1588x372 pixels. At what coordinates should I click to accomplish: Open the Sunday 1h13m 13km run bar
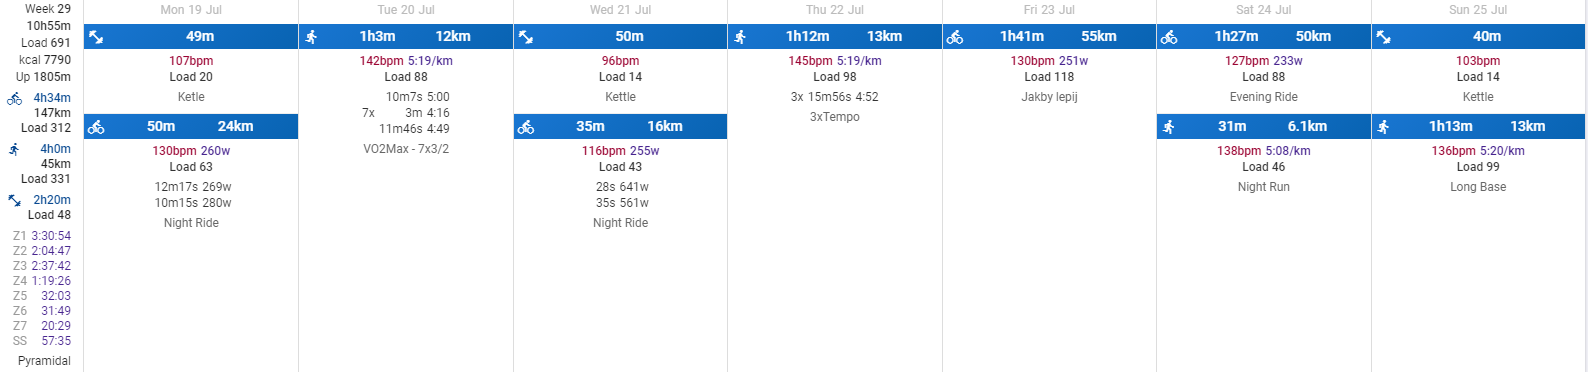pyautogui.click(x=1478, y=127)
